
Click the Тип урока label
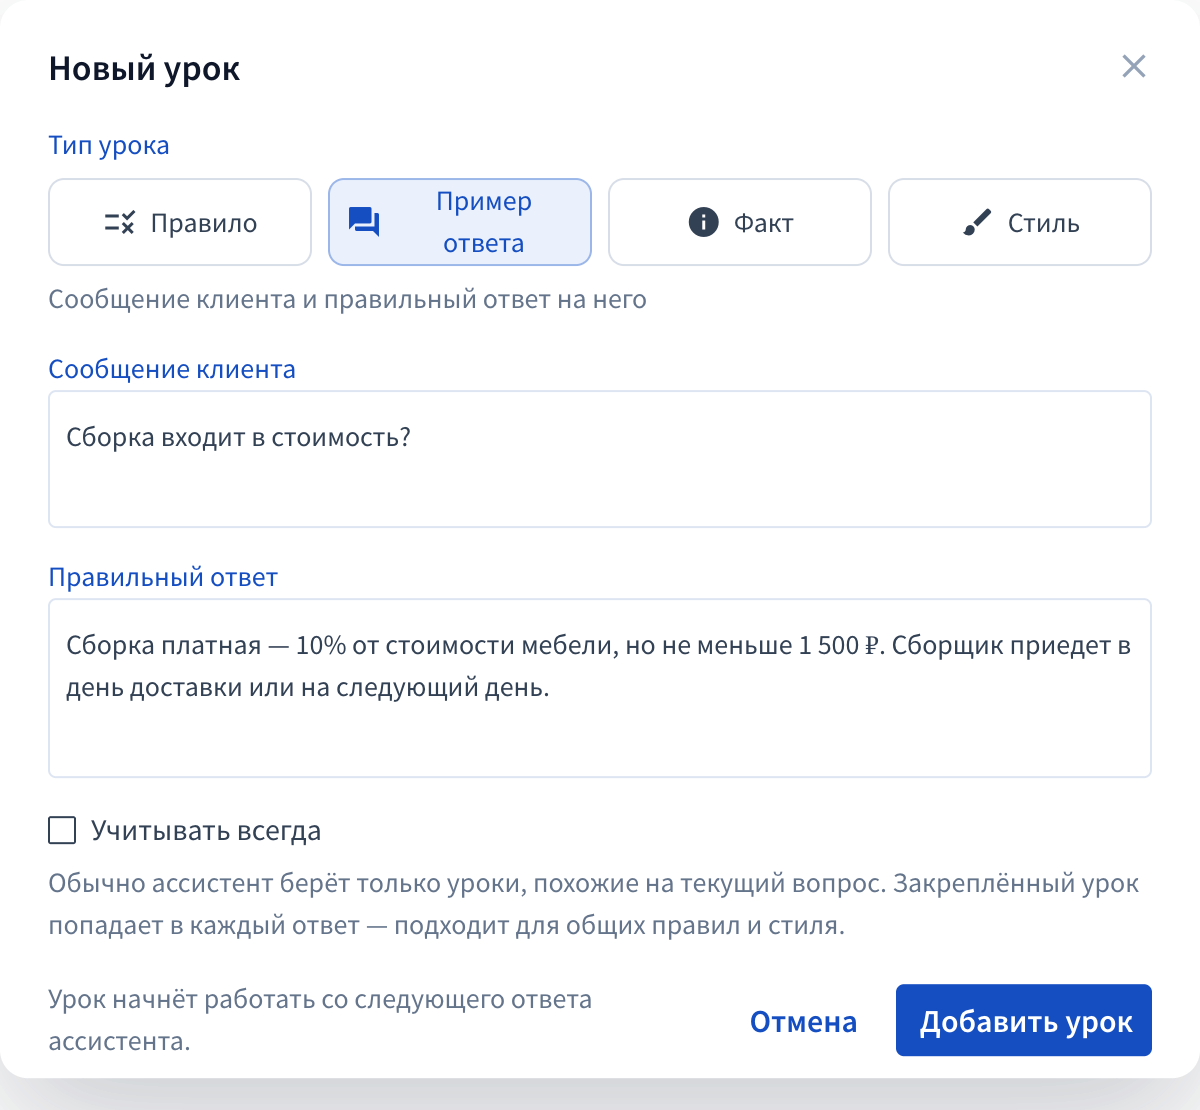pos(109,145)
